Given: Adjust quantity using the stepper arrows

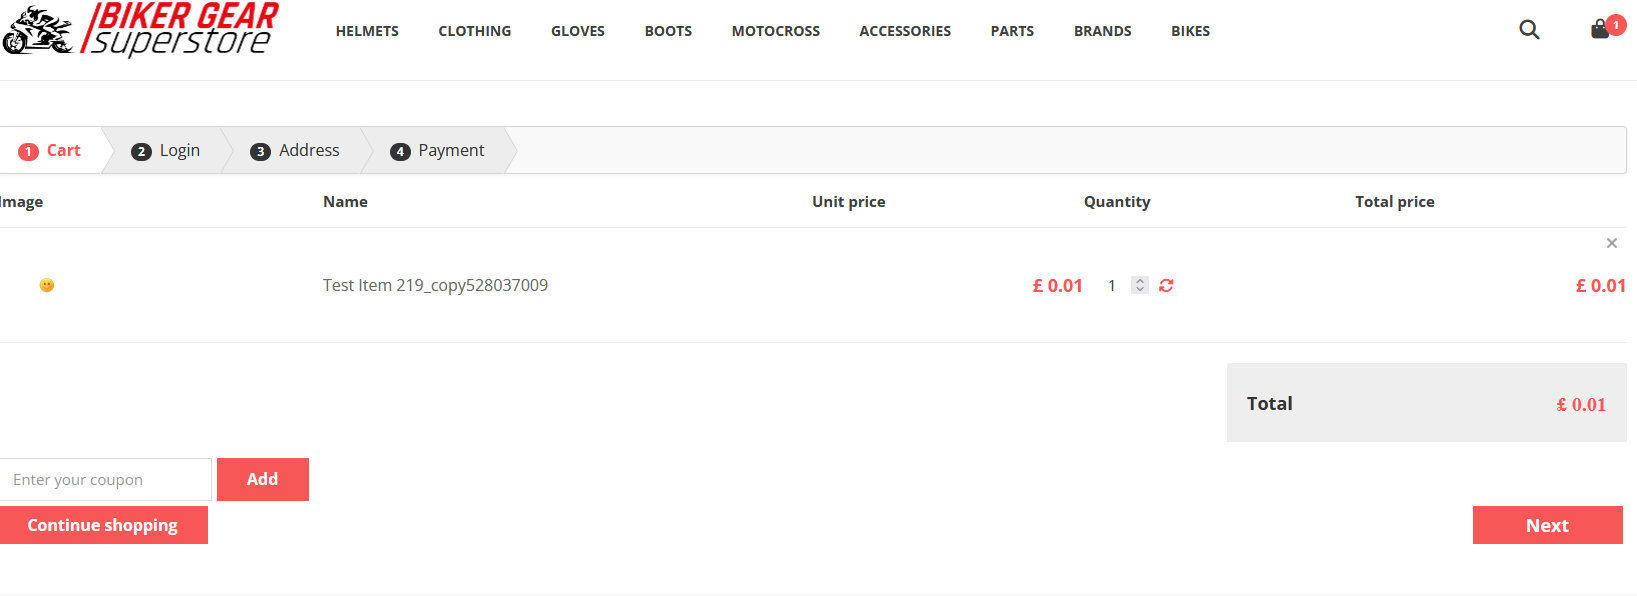Looking at the screenshot, I should pos(1140,286).
